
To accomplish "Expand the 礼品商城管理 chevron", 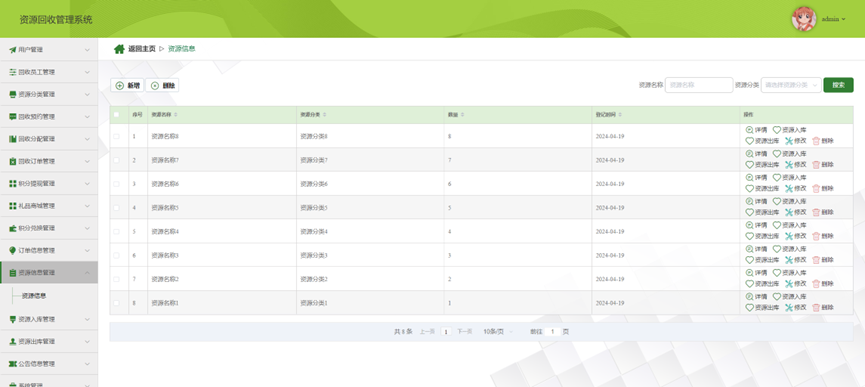I will (87, 206).
